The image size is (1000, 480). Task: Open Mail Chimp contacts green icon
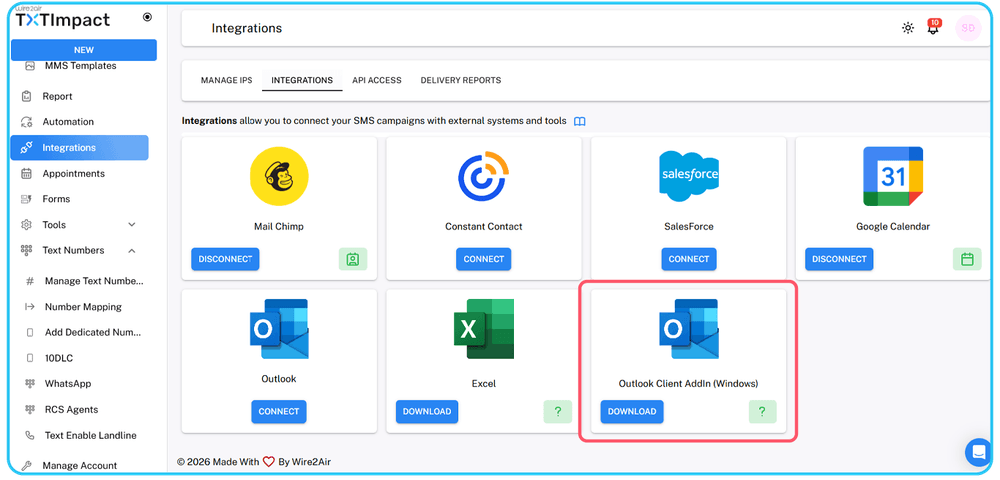pyautogui.click(x=353, y=259)
